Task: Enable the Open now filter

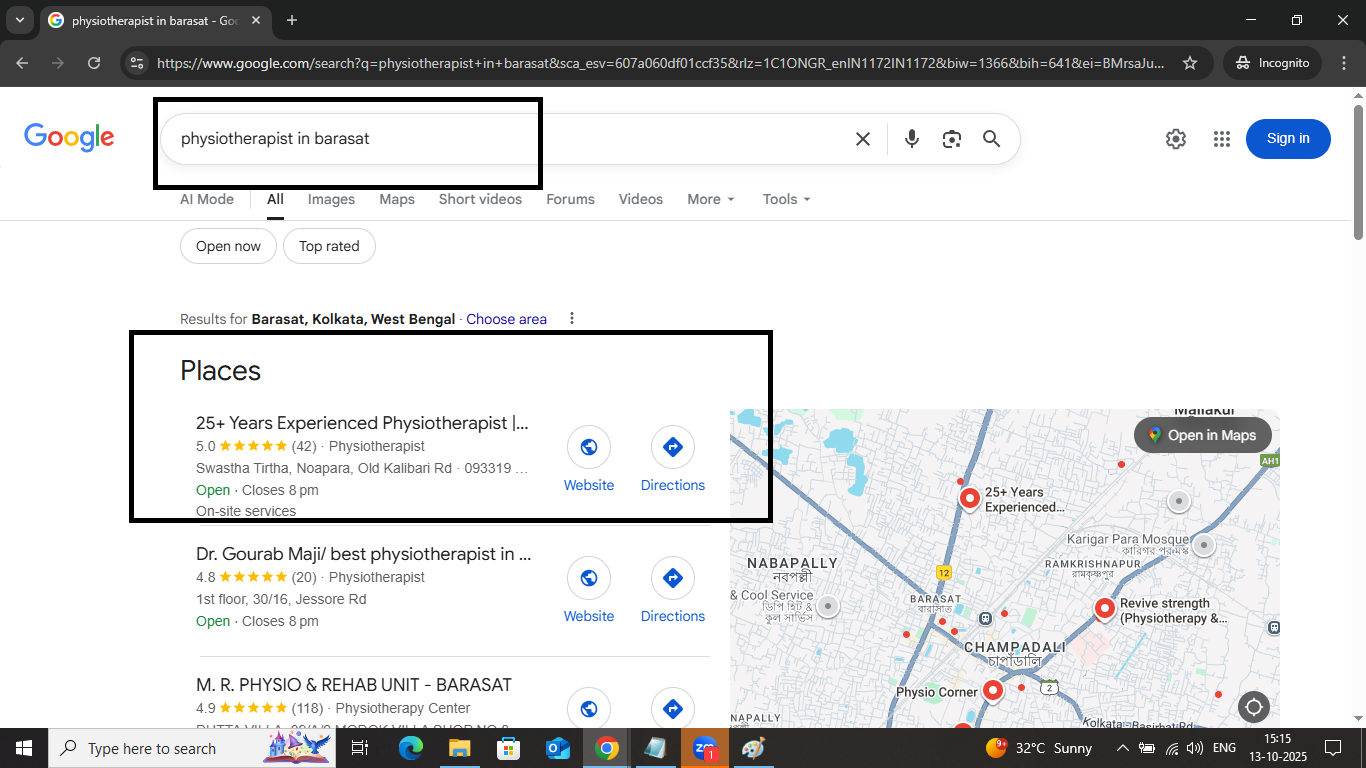Action: tap(228, 246)
